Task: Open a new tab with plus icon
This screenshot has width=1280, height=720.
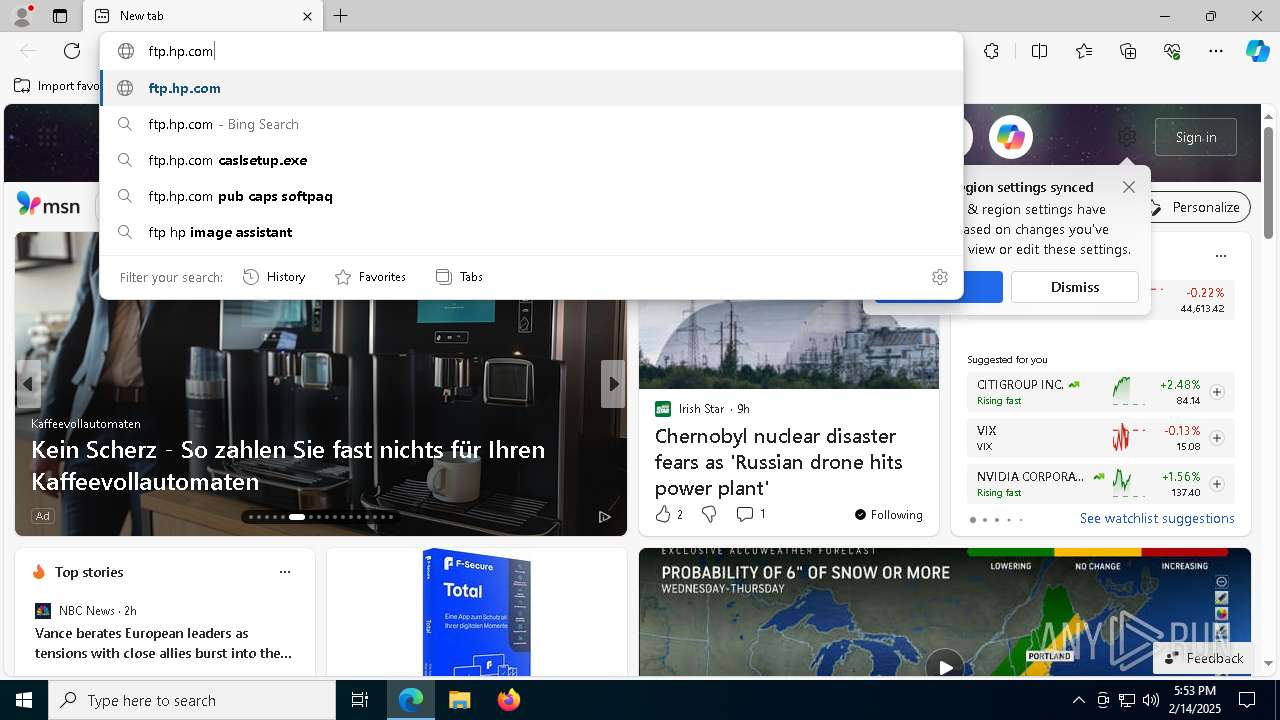Action: pos(341,16)
